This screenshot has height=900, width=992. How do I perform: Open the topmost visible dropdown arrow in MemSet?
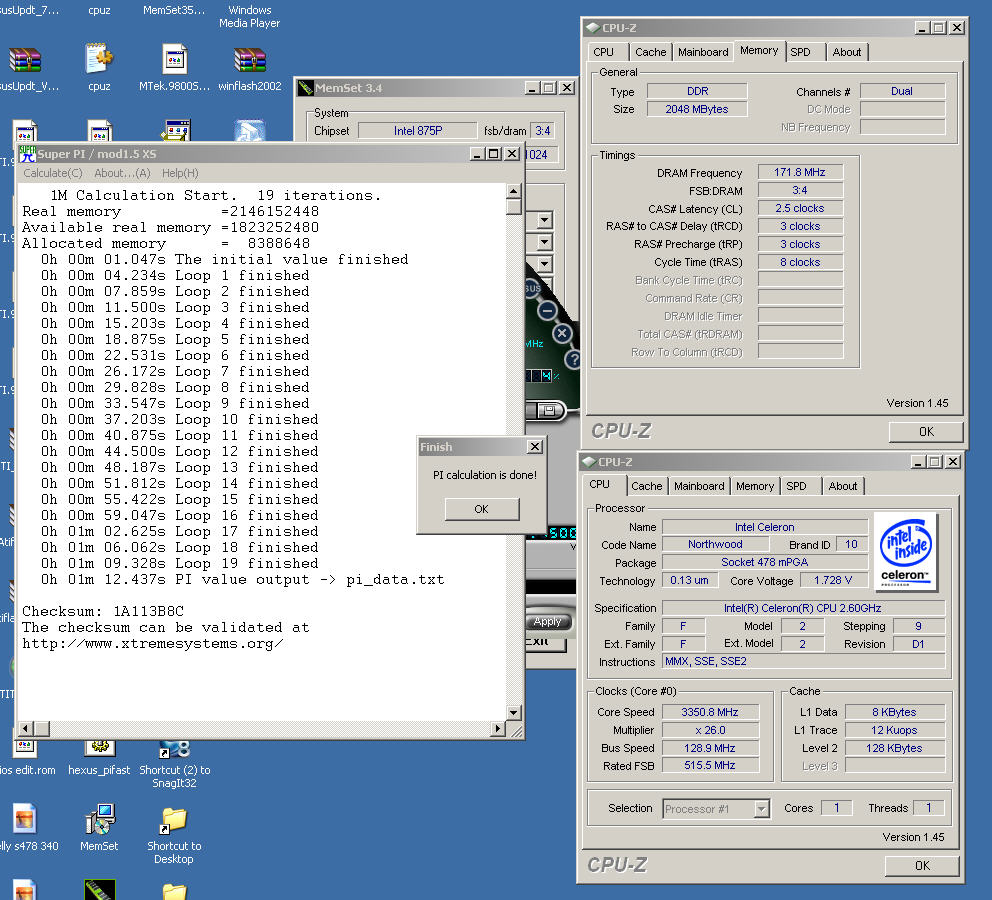(x=544, y=220)
